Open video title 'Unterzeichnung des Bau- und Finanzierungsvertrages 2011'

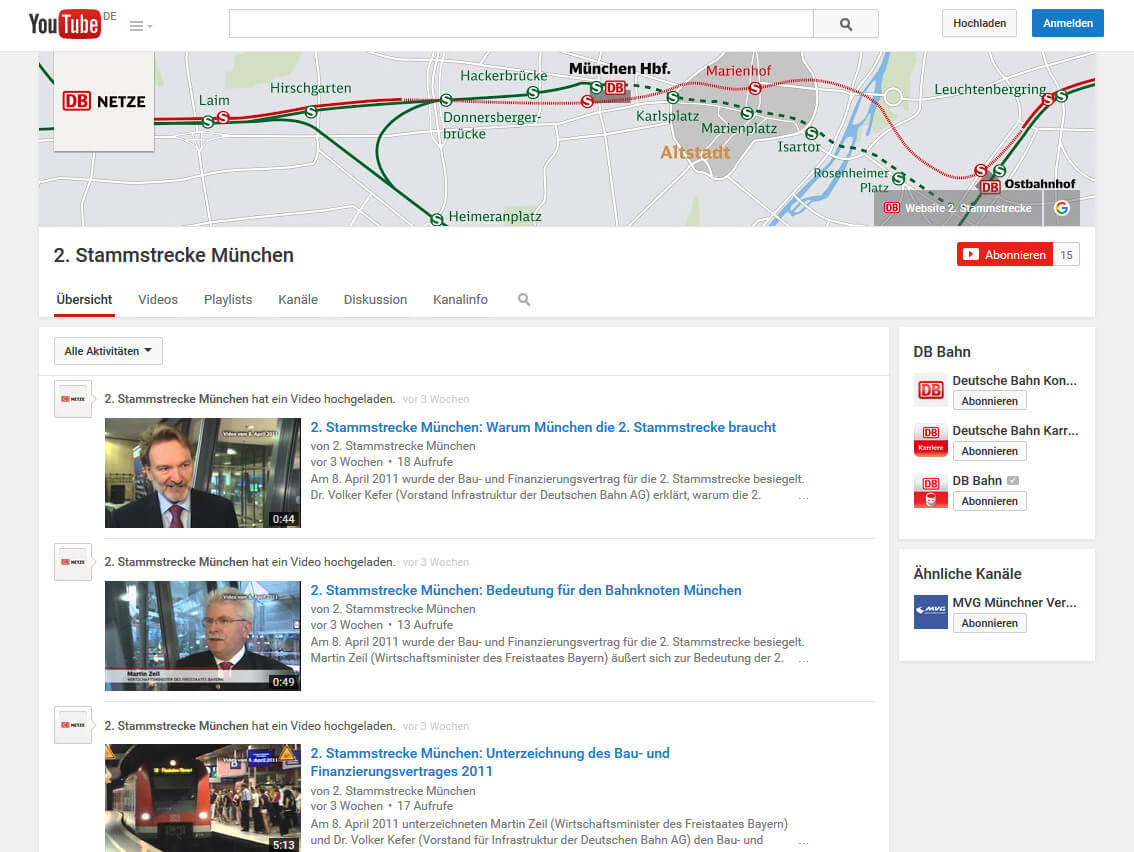(490, 762)
